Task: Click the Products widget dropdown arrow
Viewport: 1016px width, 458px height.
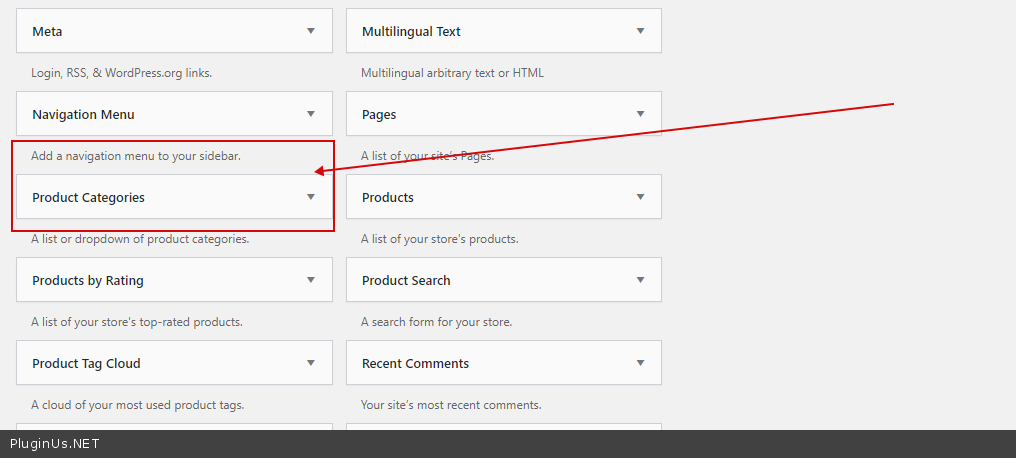Action: tap(640, 197)
